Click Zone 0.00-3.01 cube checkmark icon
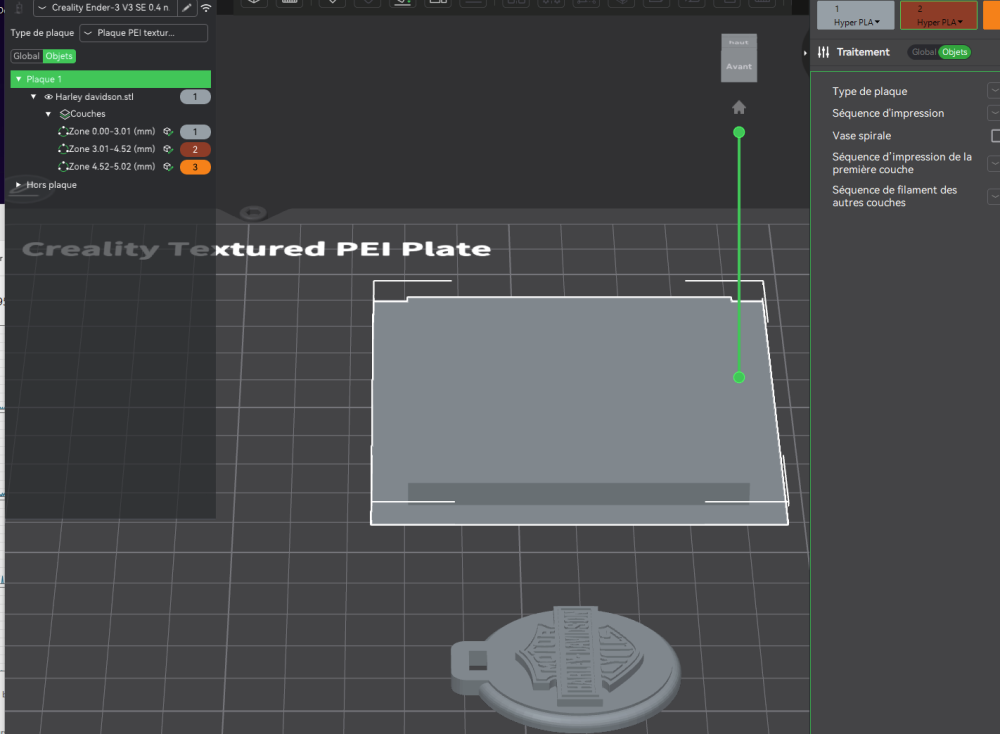 (169, 132)
